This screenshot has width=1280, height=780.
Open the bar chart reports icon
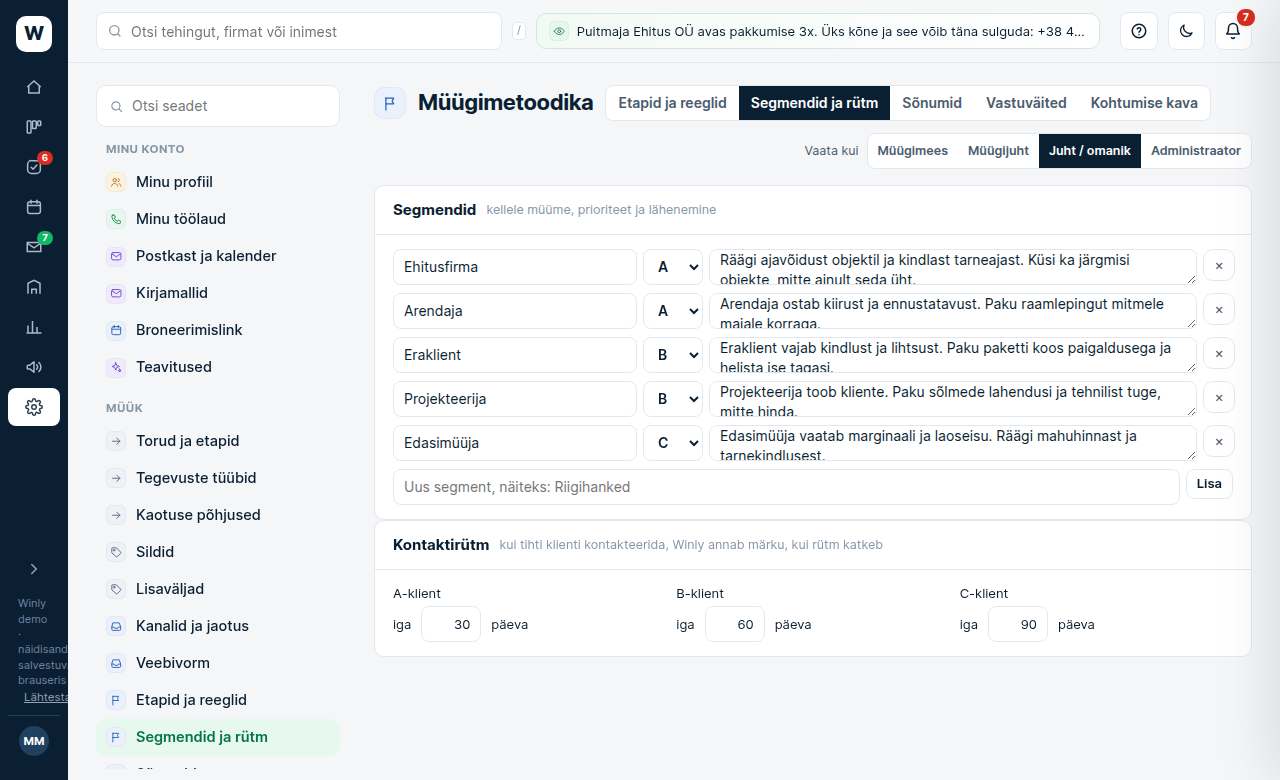[x=34, y=327]
